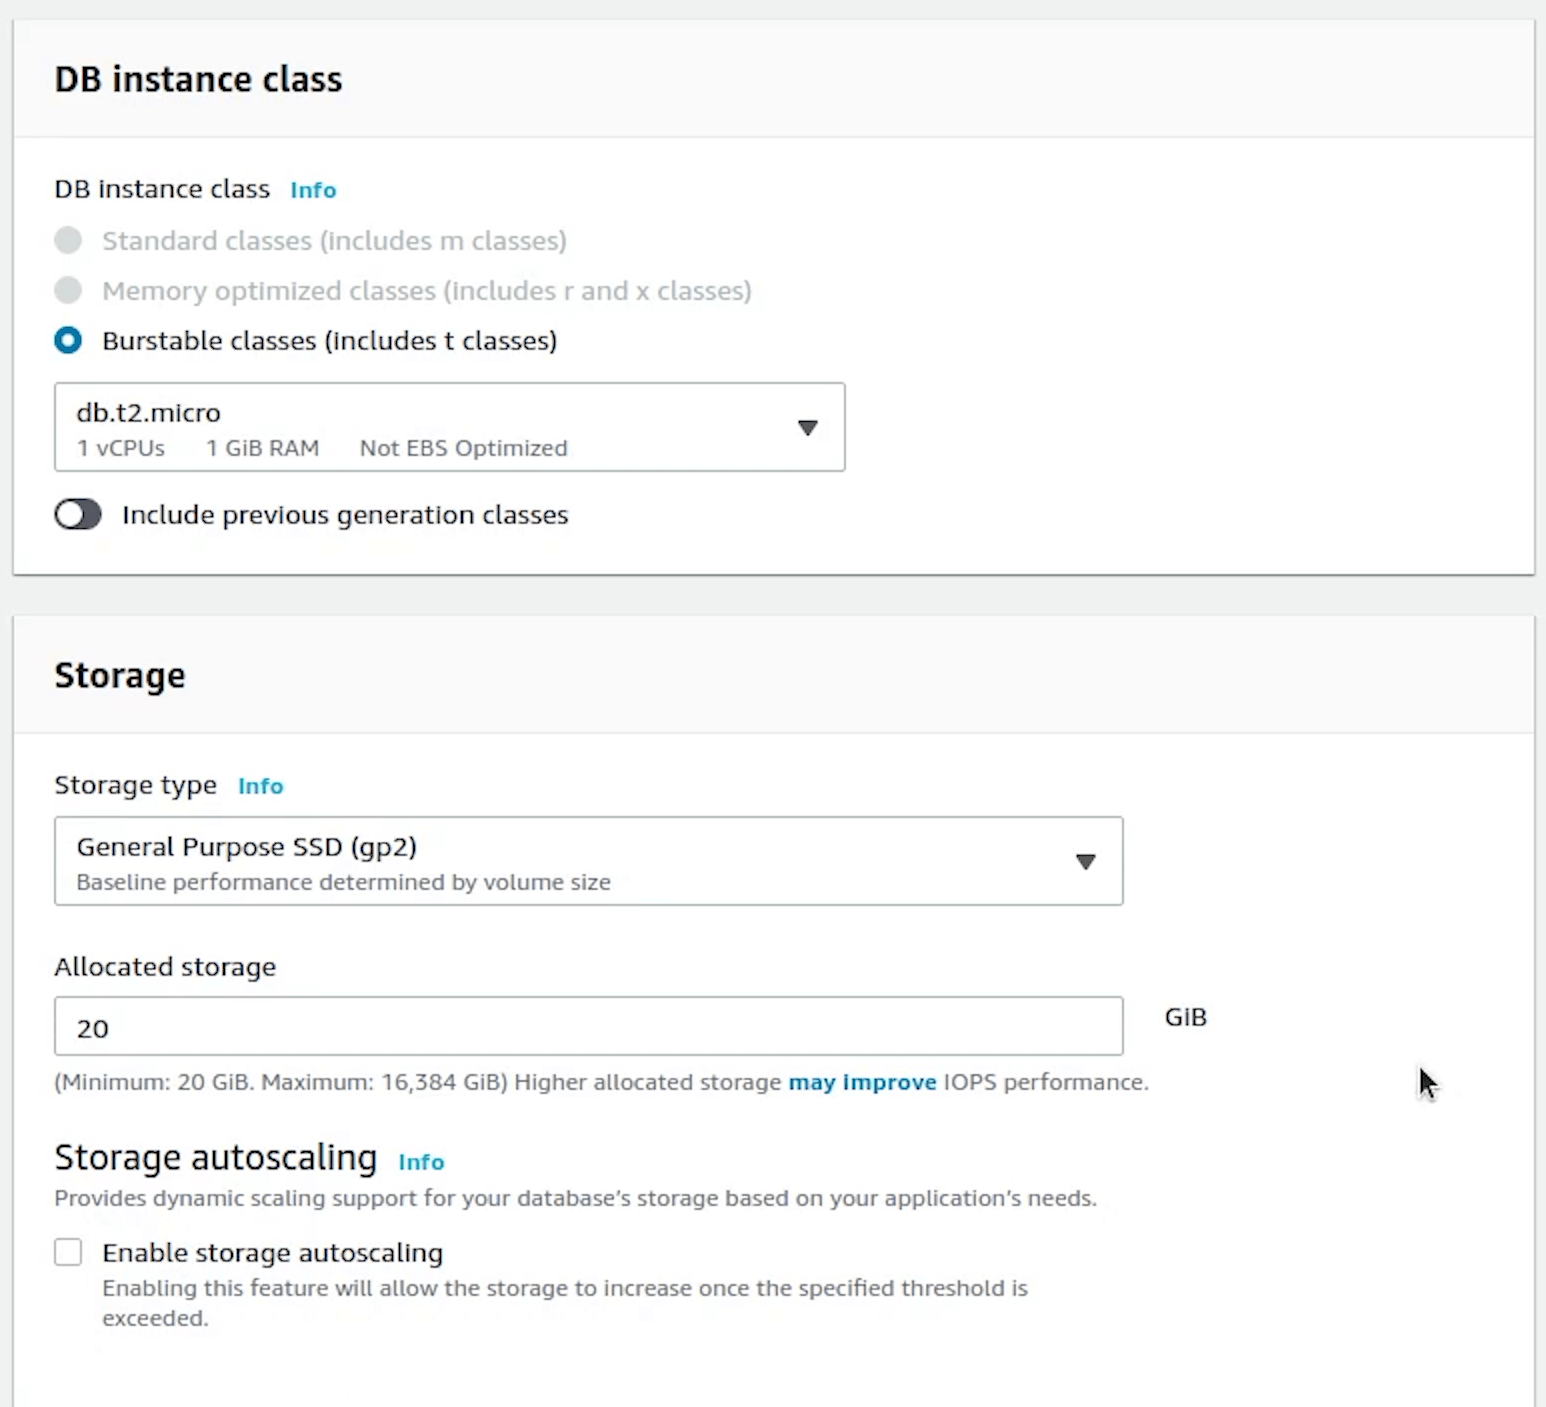Focus the Allocated storage input field
Viewport: 1546px width, 1407px height.
[x=588, y=1027]
